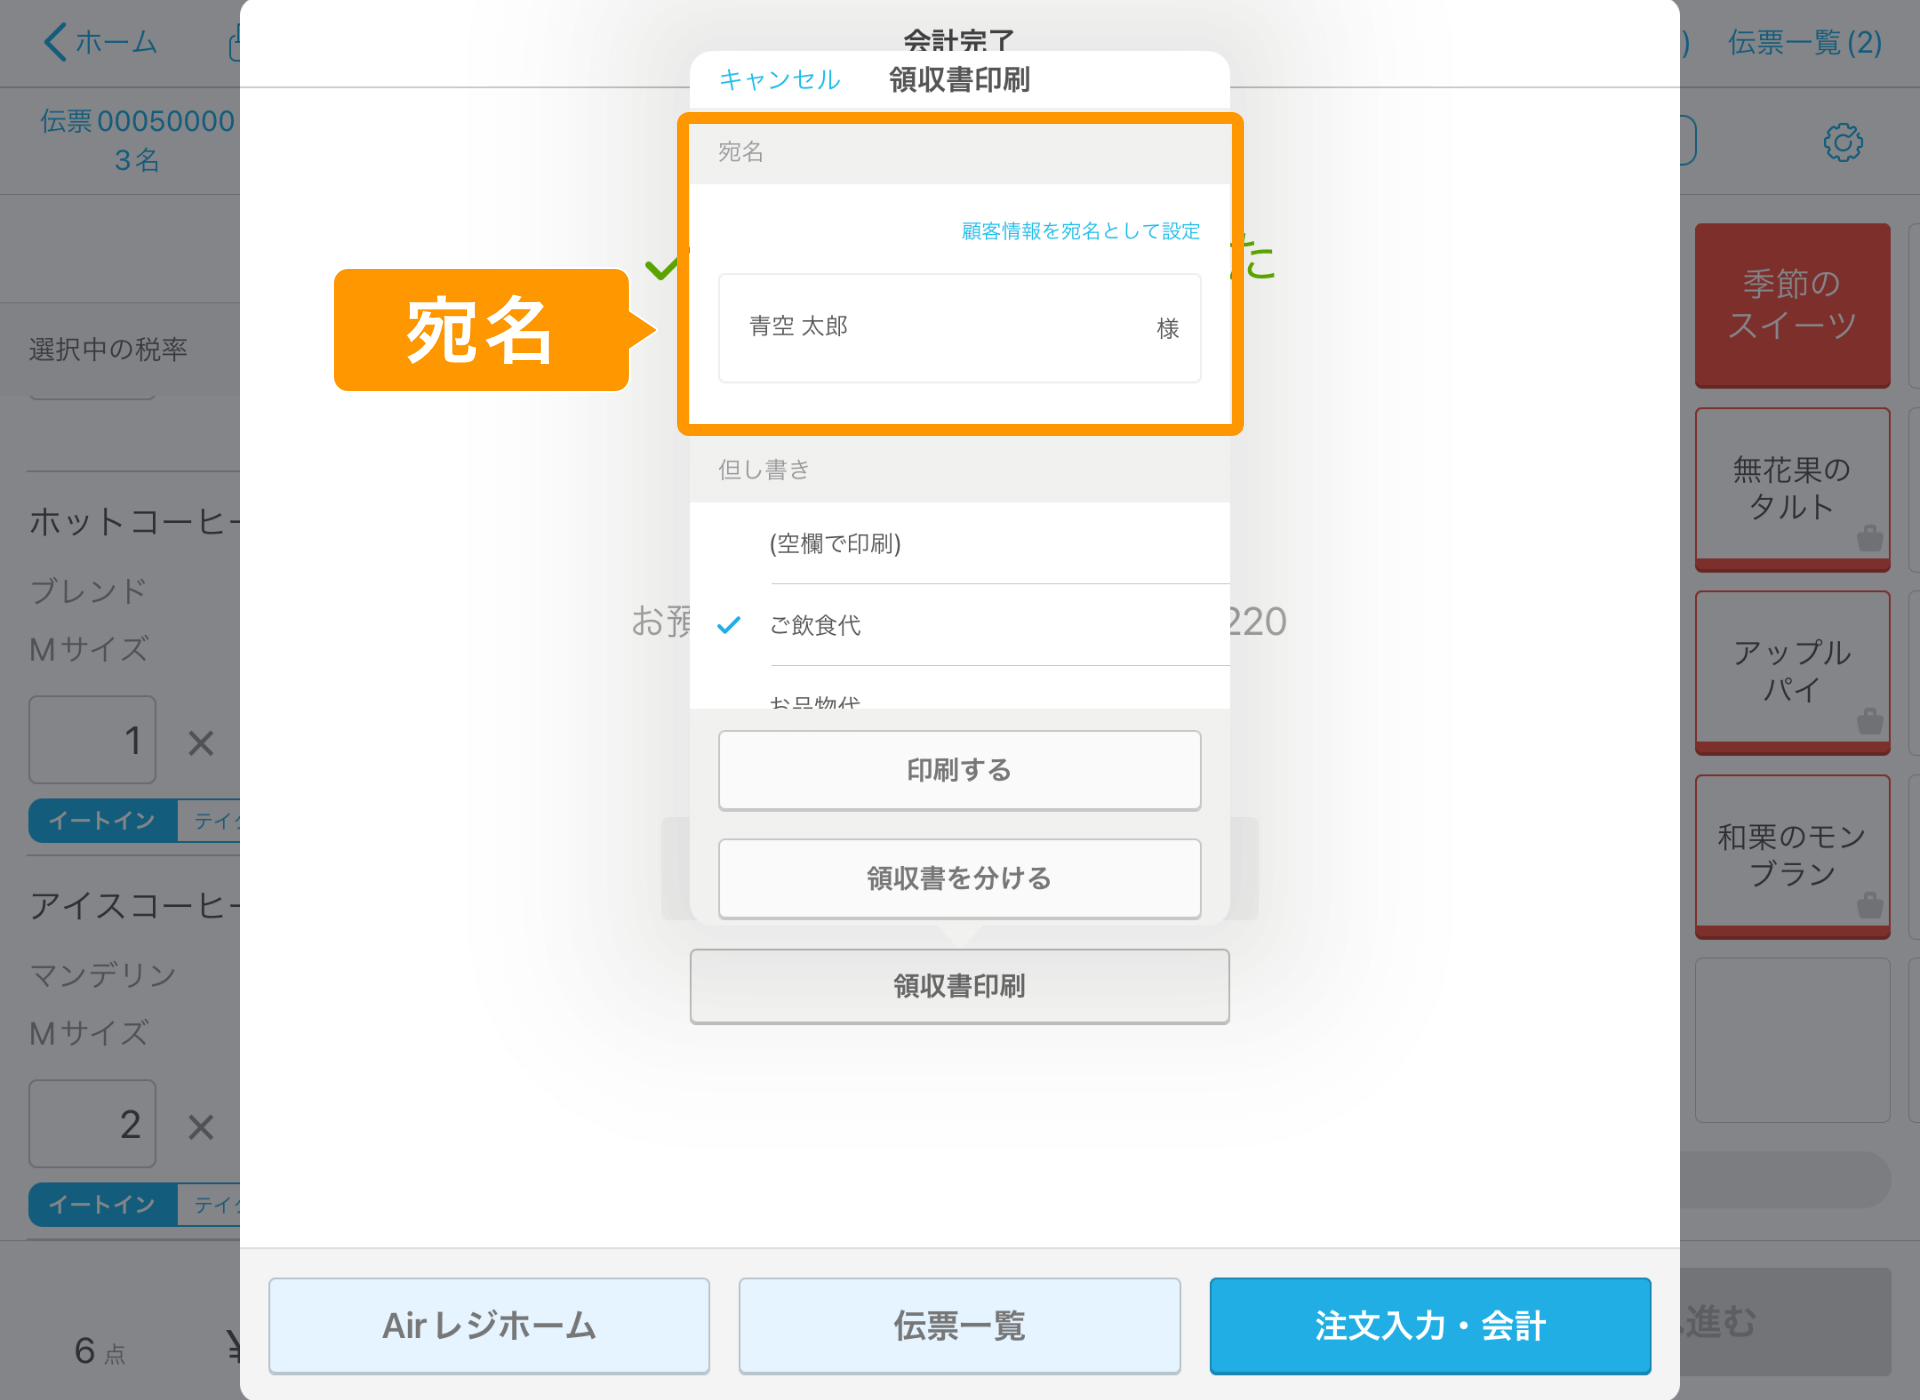
Task: Remove the アイスコーヒー item with its X icon
Action: 201,1127
